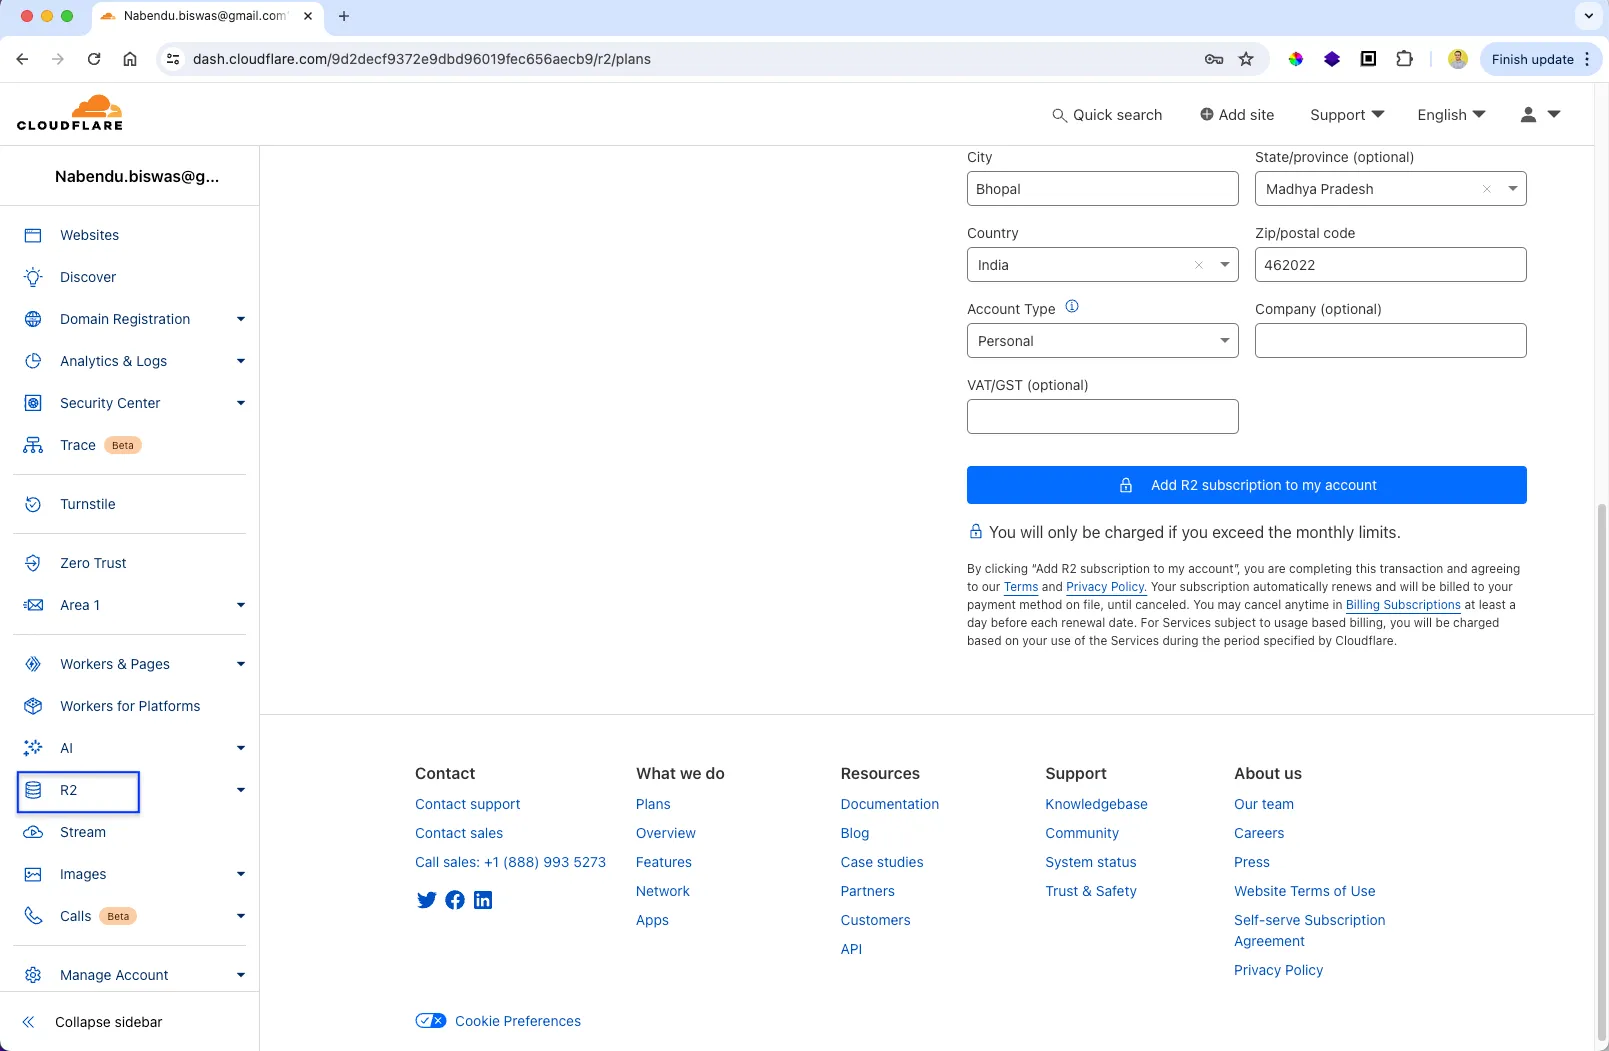The image size is (1609, 1051).
Task: Click the Area 1 envelope icon
Action: tap(33, 605)
